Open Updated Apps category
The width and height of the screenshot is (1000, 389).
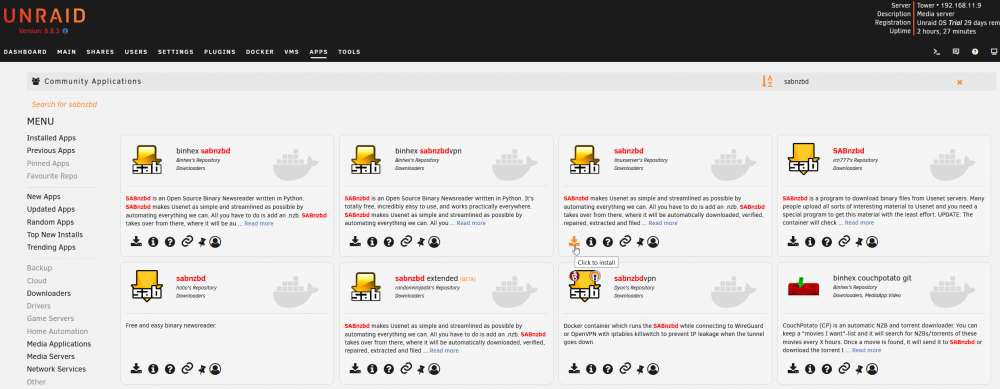tap(51, 209)
